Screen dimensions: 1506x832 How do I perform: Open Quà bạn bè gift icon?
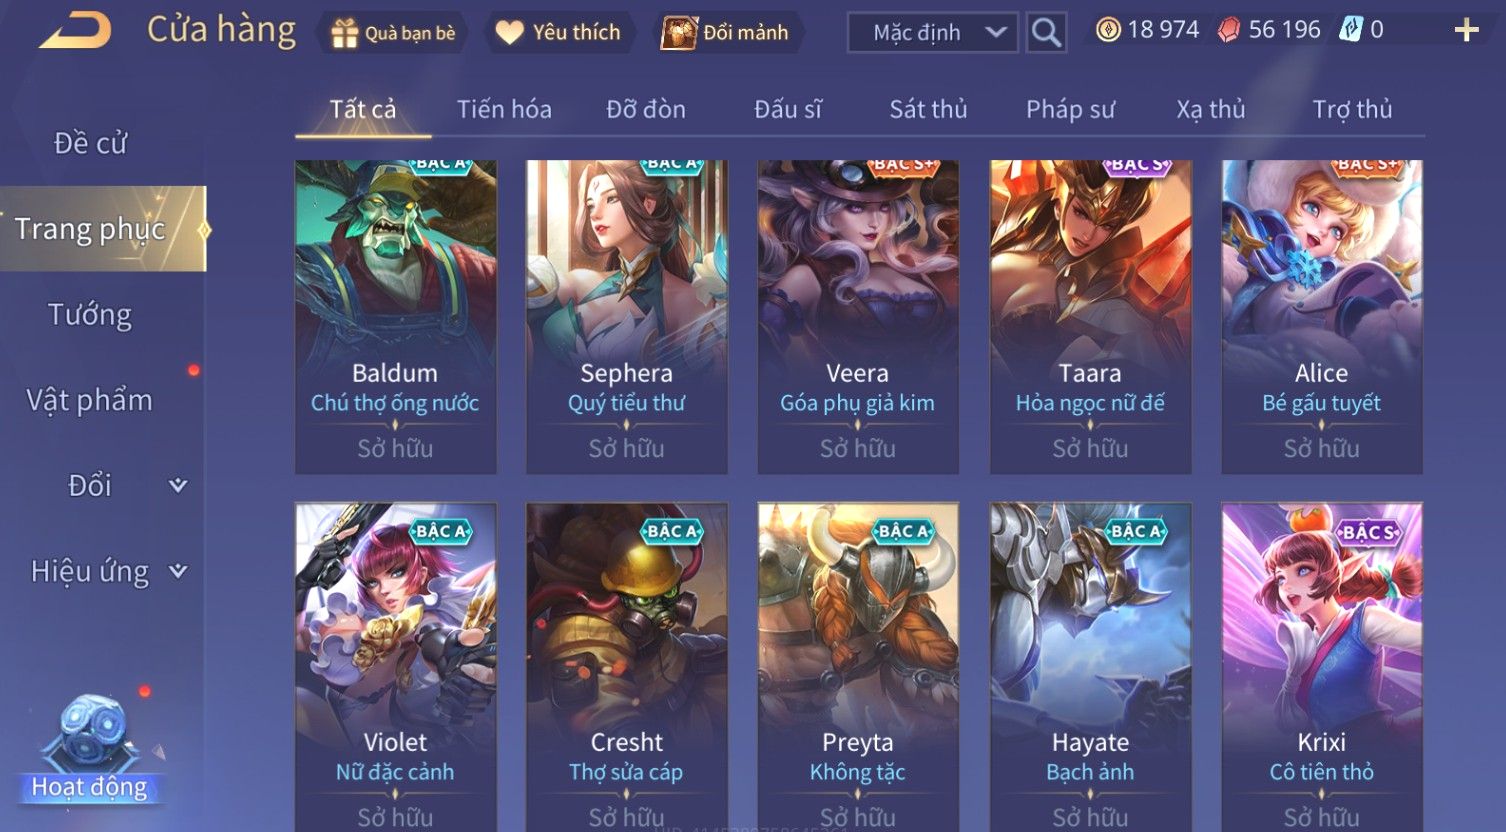coord(344,33)
